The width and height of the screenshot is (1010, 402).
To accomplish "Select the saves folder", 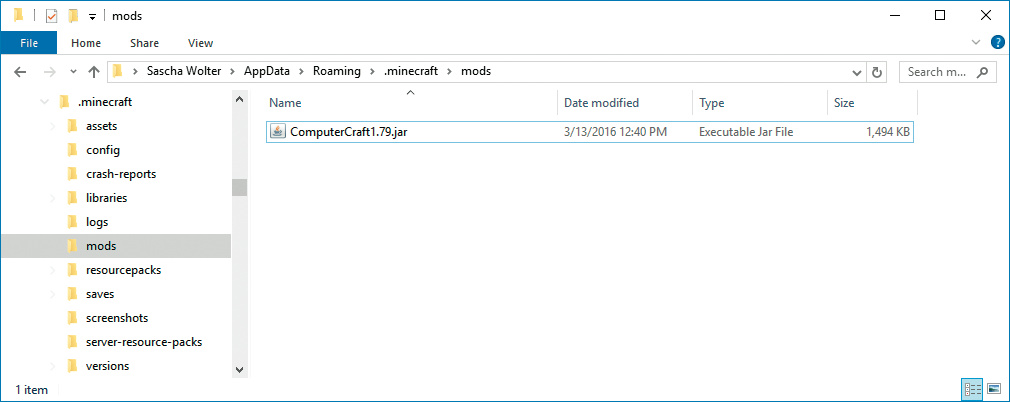I will [x=100, y=294].
